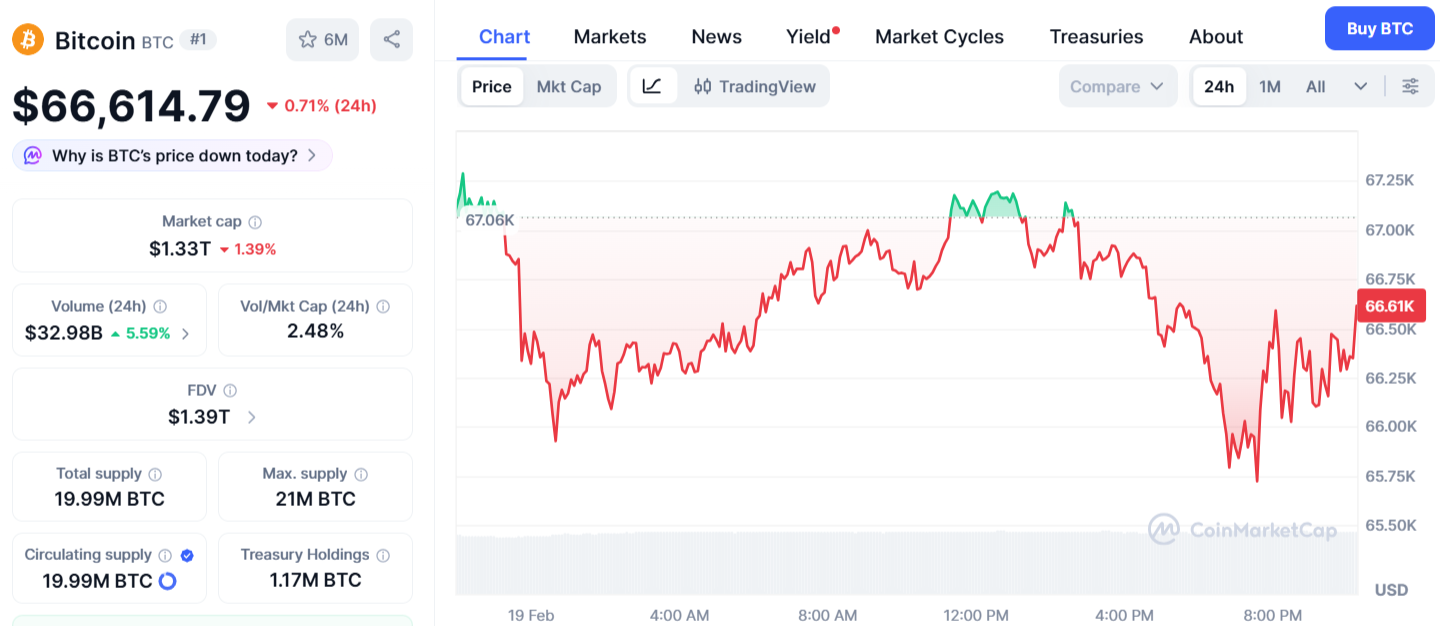This screenshot has width=1440, height=626.
Task: Click the Buy BTC button
Action: tap(1379, 28)
